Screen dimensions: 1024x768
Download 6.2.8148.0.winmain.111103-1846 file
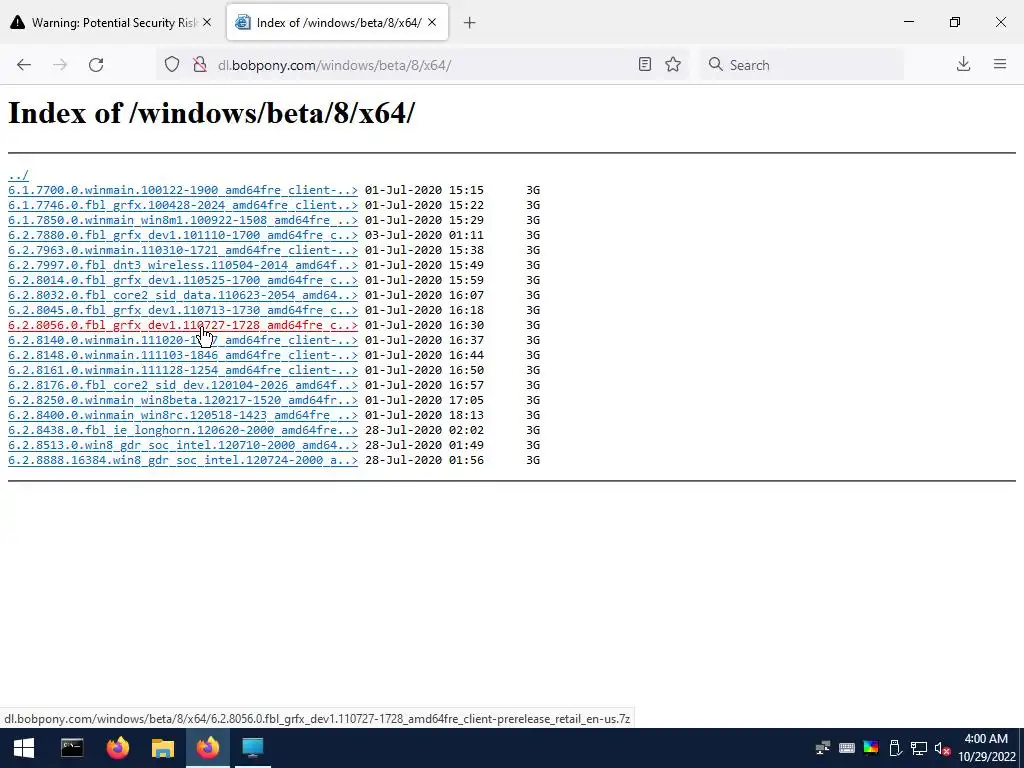[x=183, y=355]
